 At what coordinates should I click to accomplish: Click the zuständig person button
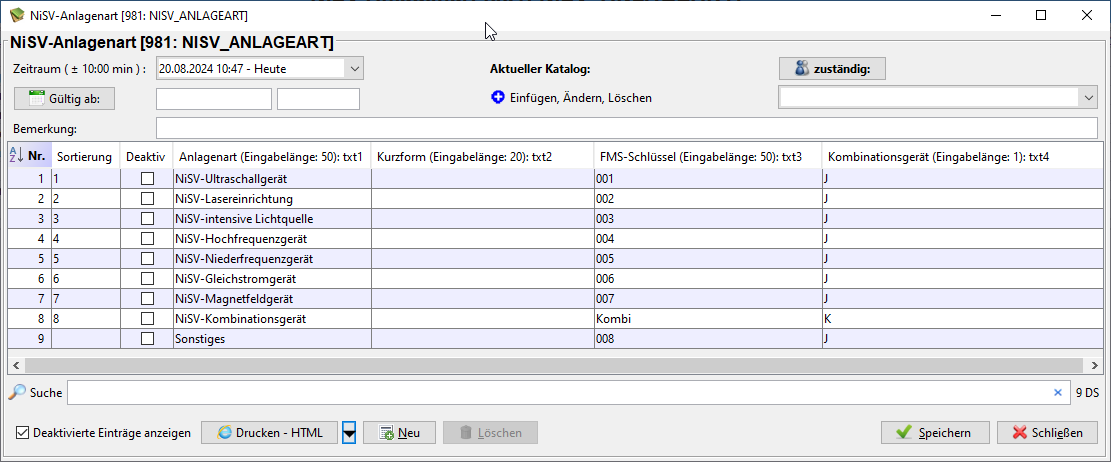point(832,69)
